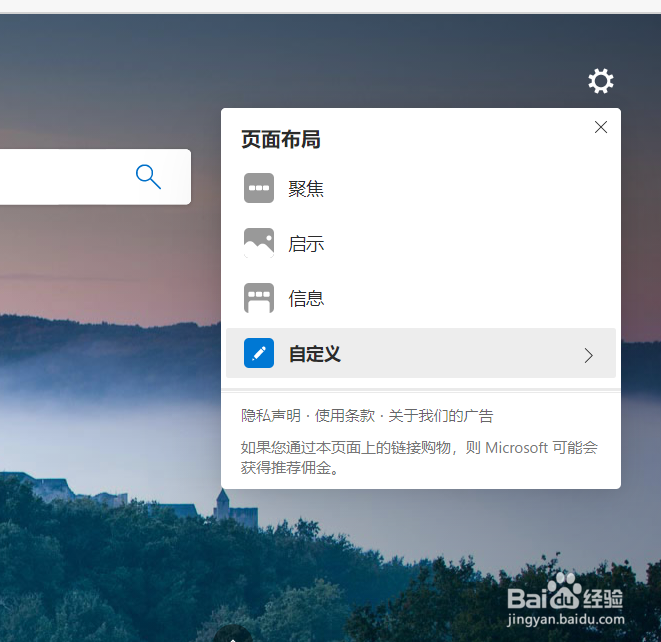The width and height of the screenshot is (661, 642).
Task: Click the 启示 picture layout icon
Action: coord(259,243)
